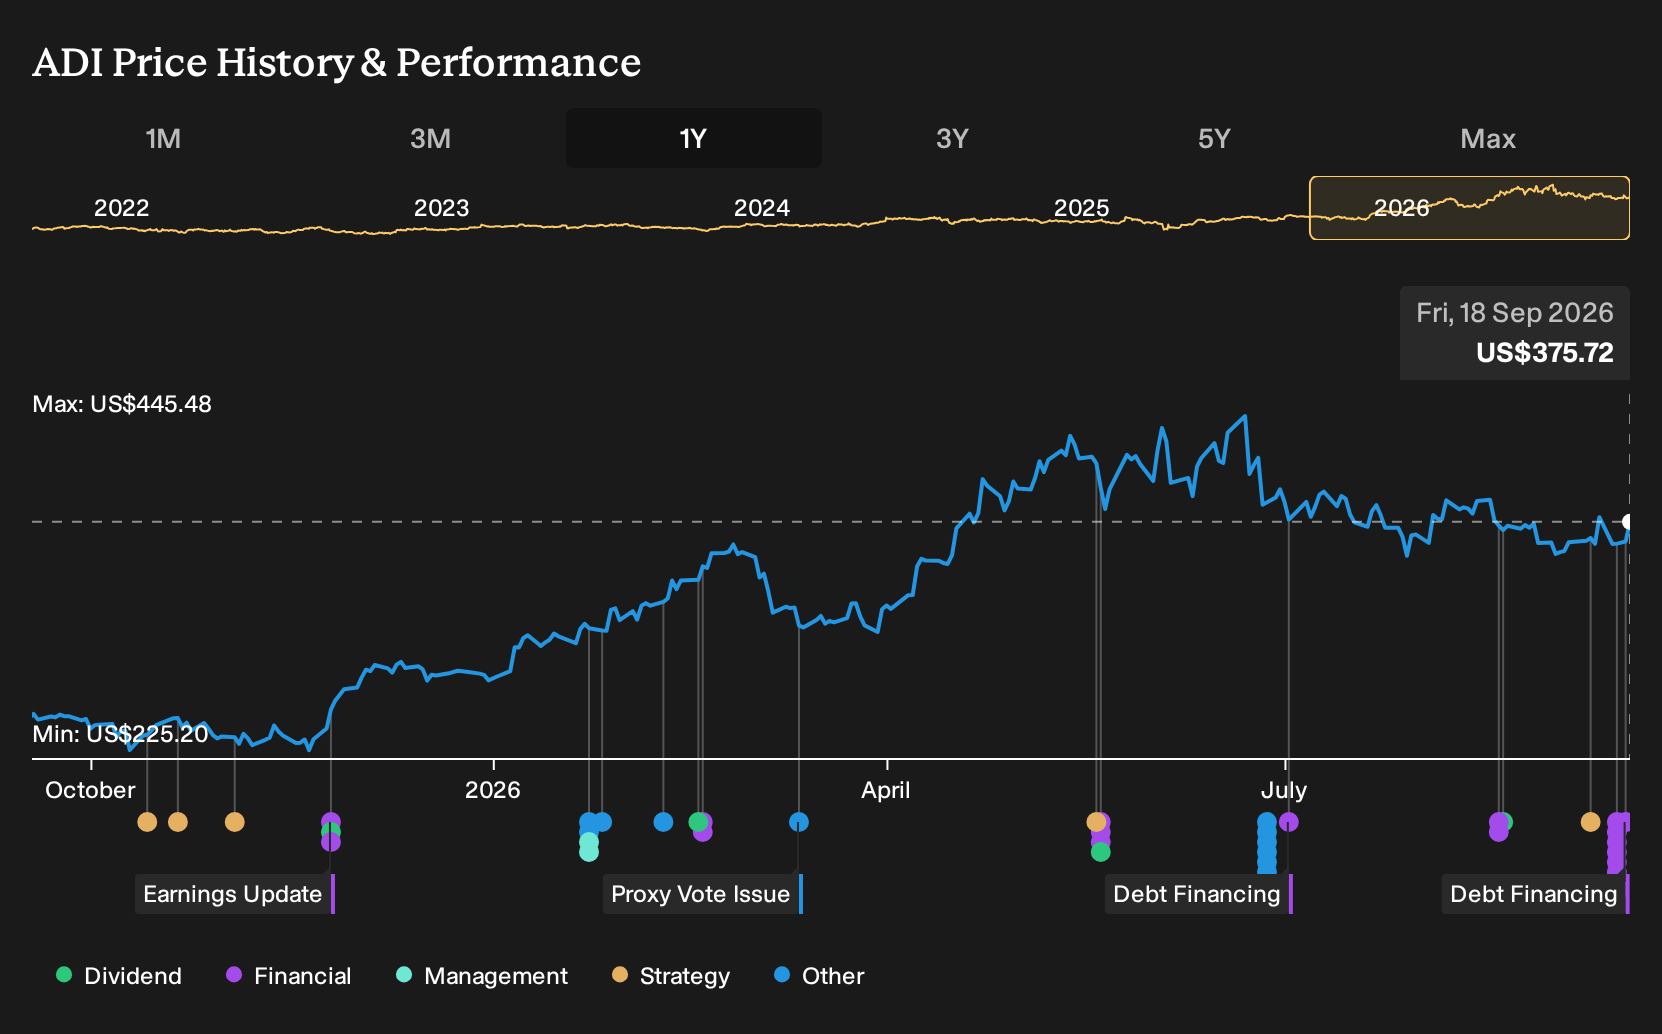Viewport: 1662px width, 1034px height.
Task: Select the Max time range tab
Action: tap(1488, 138)
